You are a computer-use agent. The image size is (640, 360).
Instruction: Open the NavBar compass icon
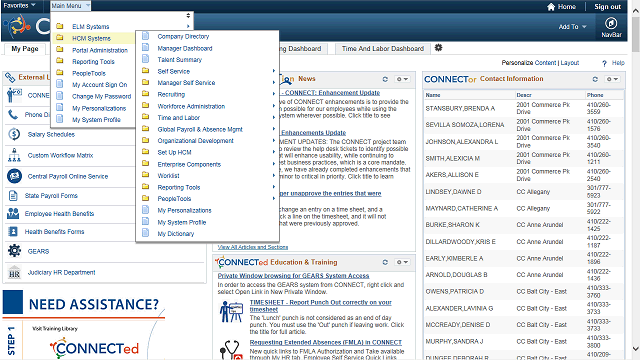click(x=611, y=23)
